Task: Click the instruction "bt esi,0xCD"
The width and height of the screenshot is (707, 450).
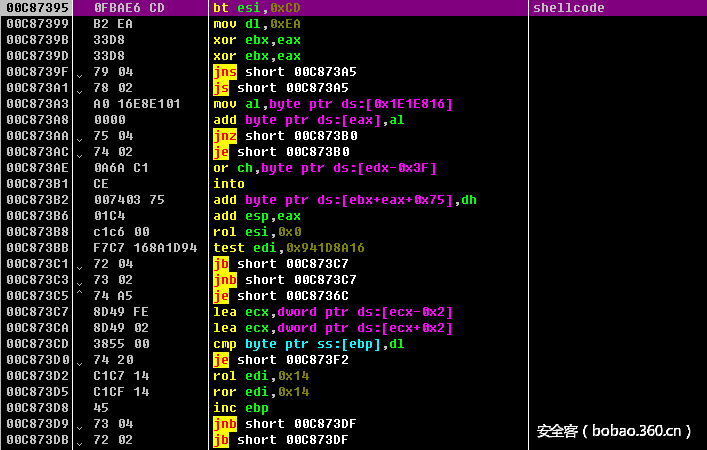Action: coord(257,8)
